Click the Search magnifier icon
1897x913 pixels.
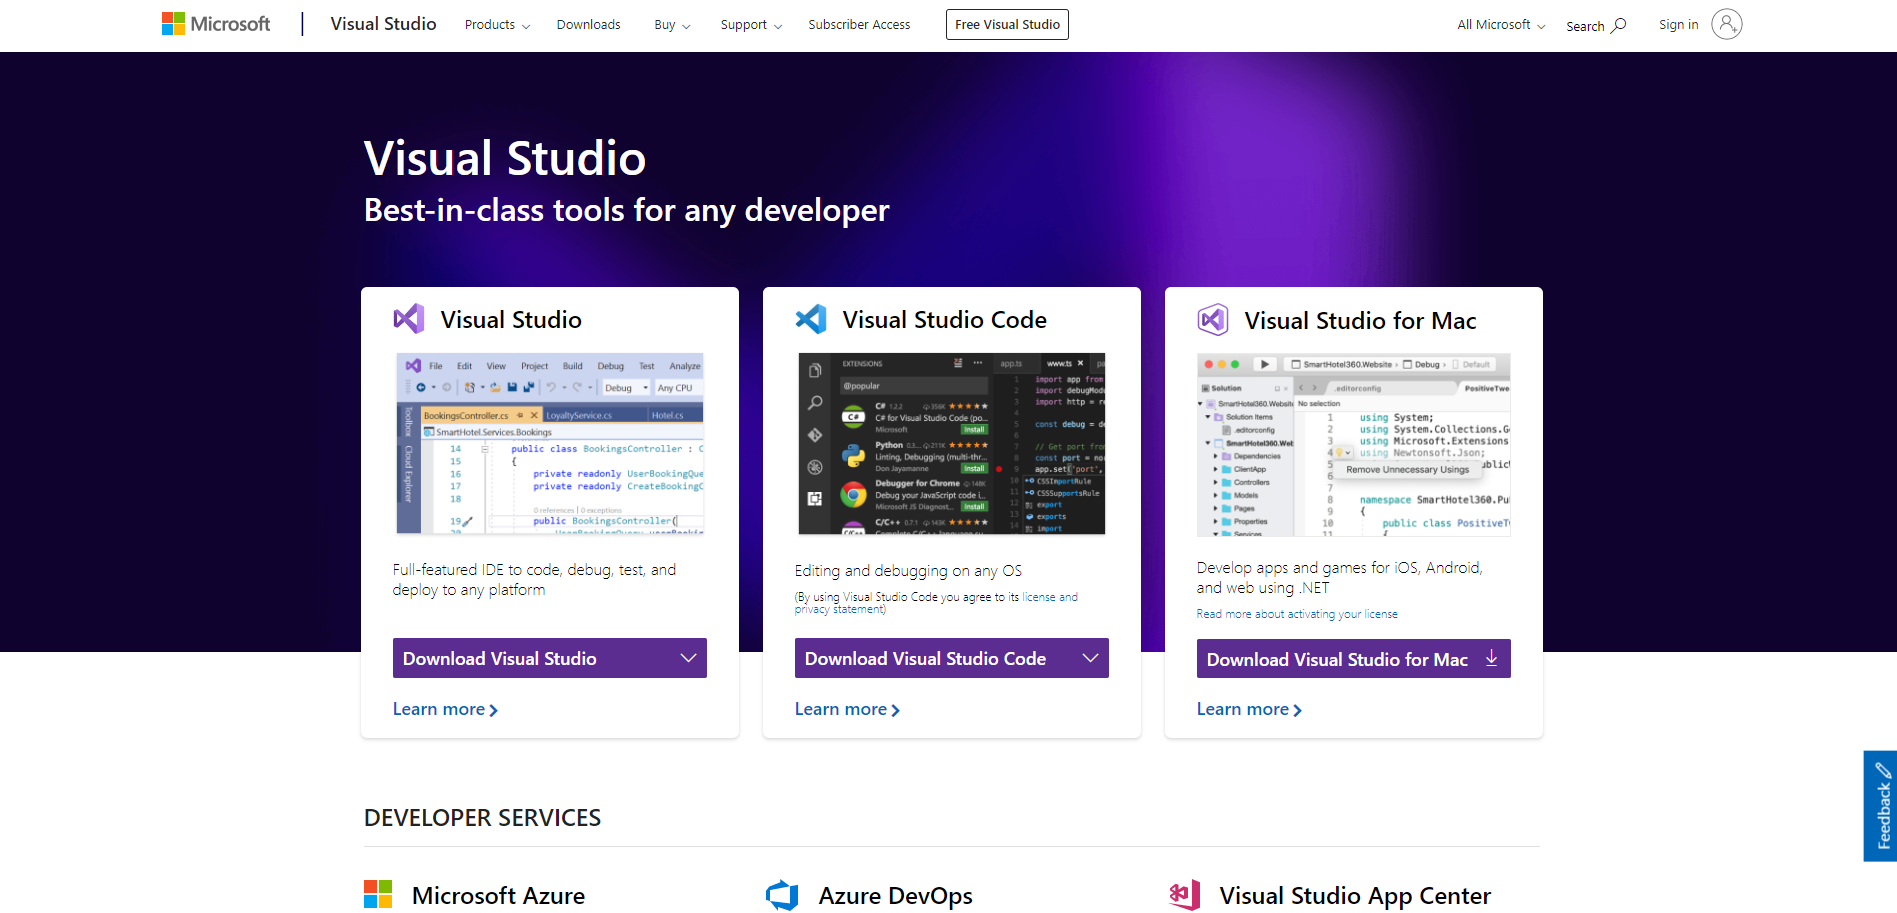coord(1619,25)
